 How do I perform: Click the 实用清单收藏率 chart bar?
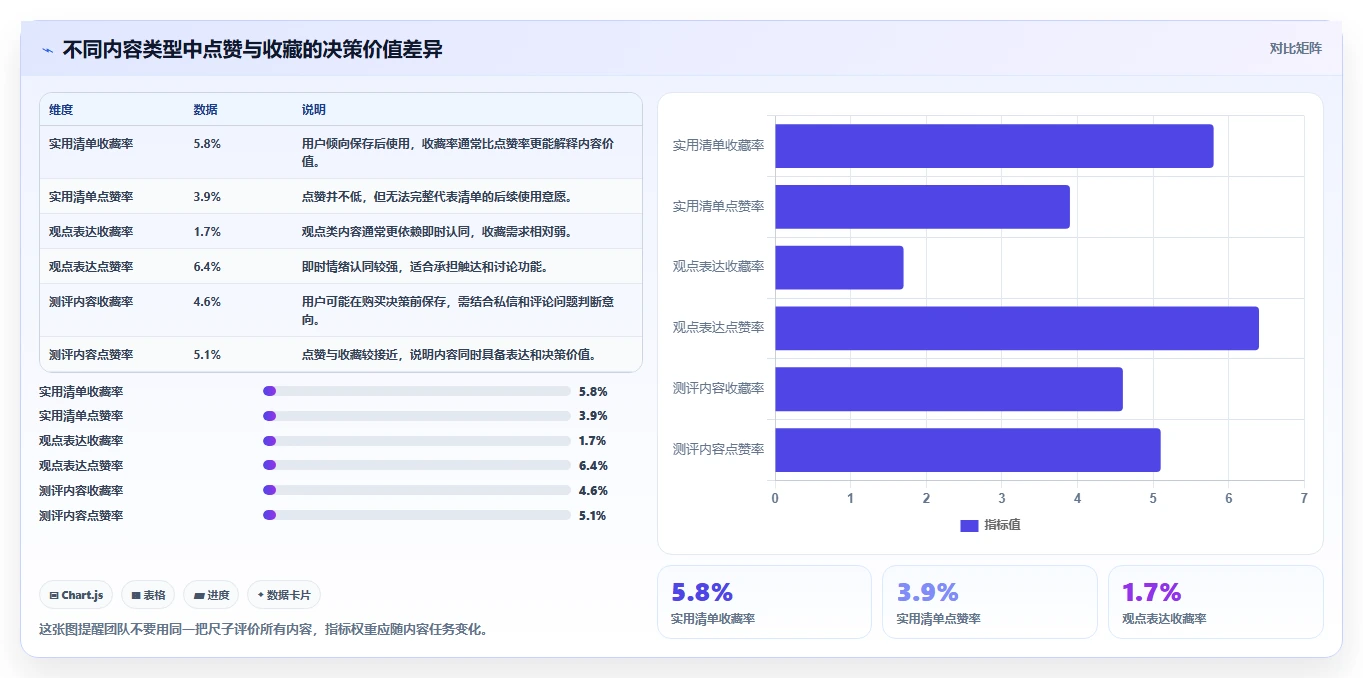click(994, 146)
